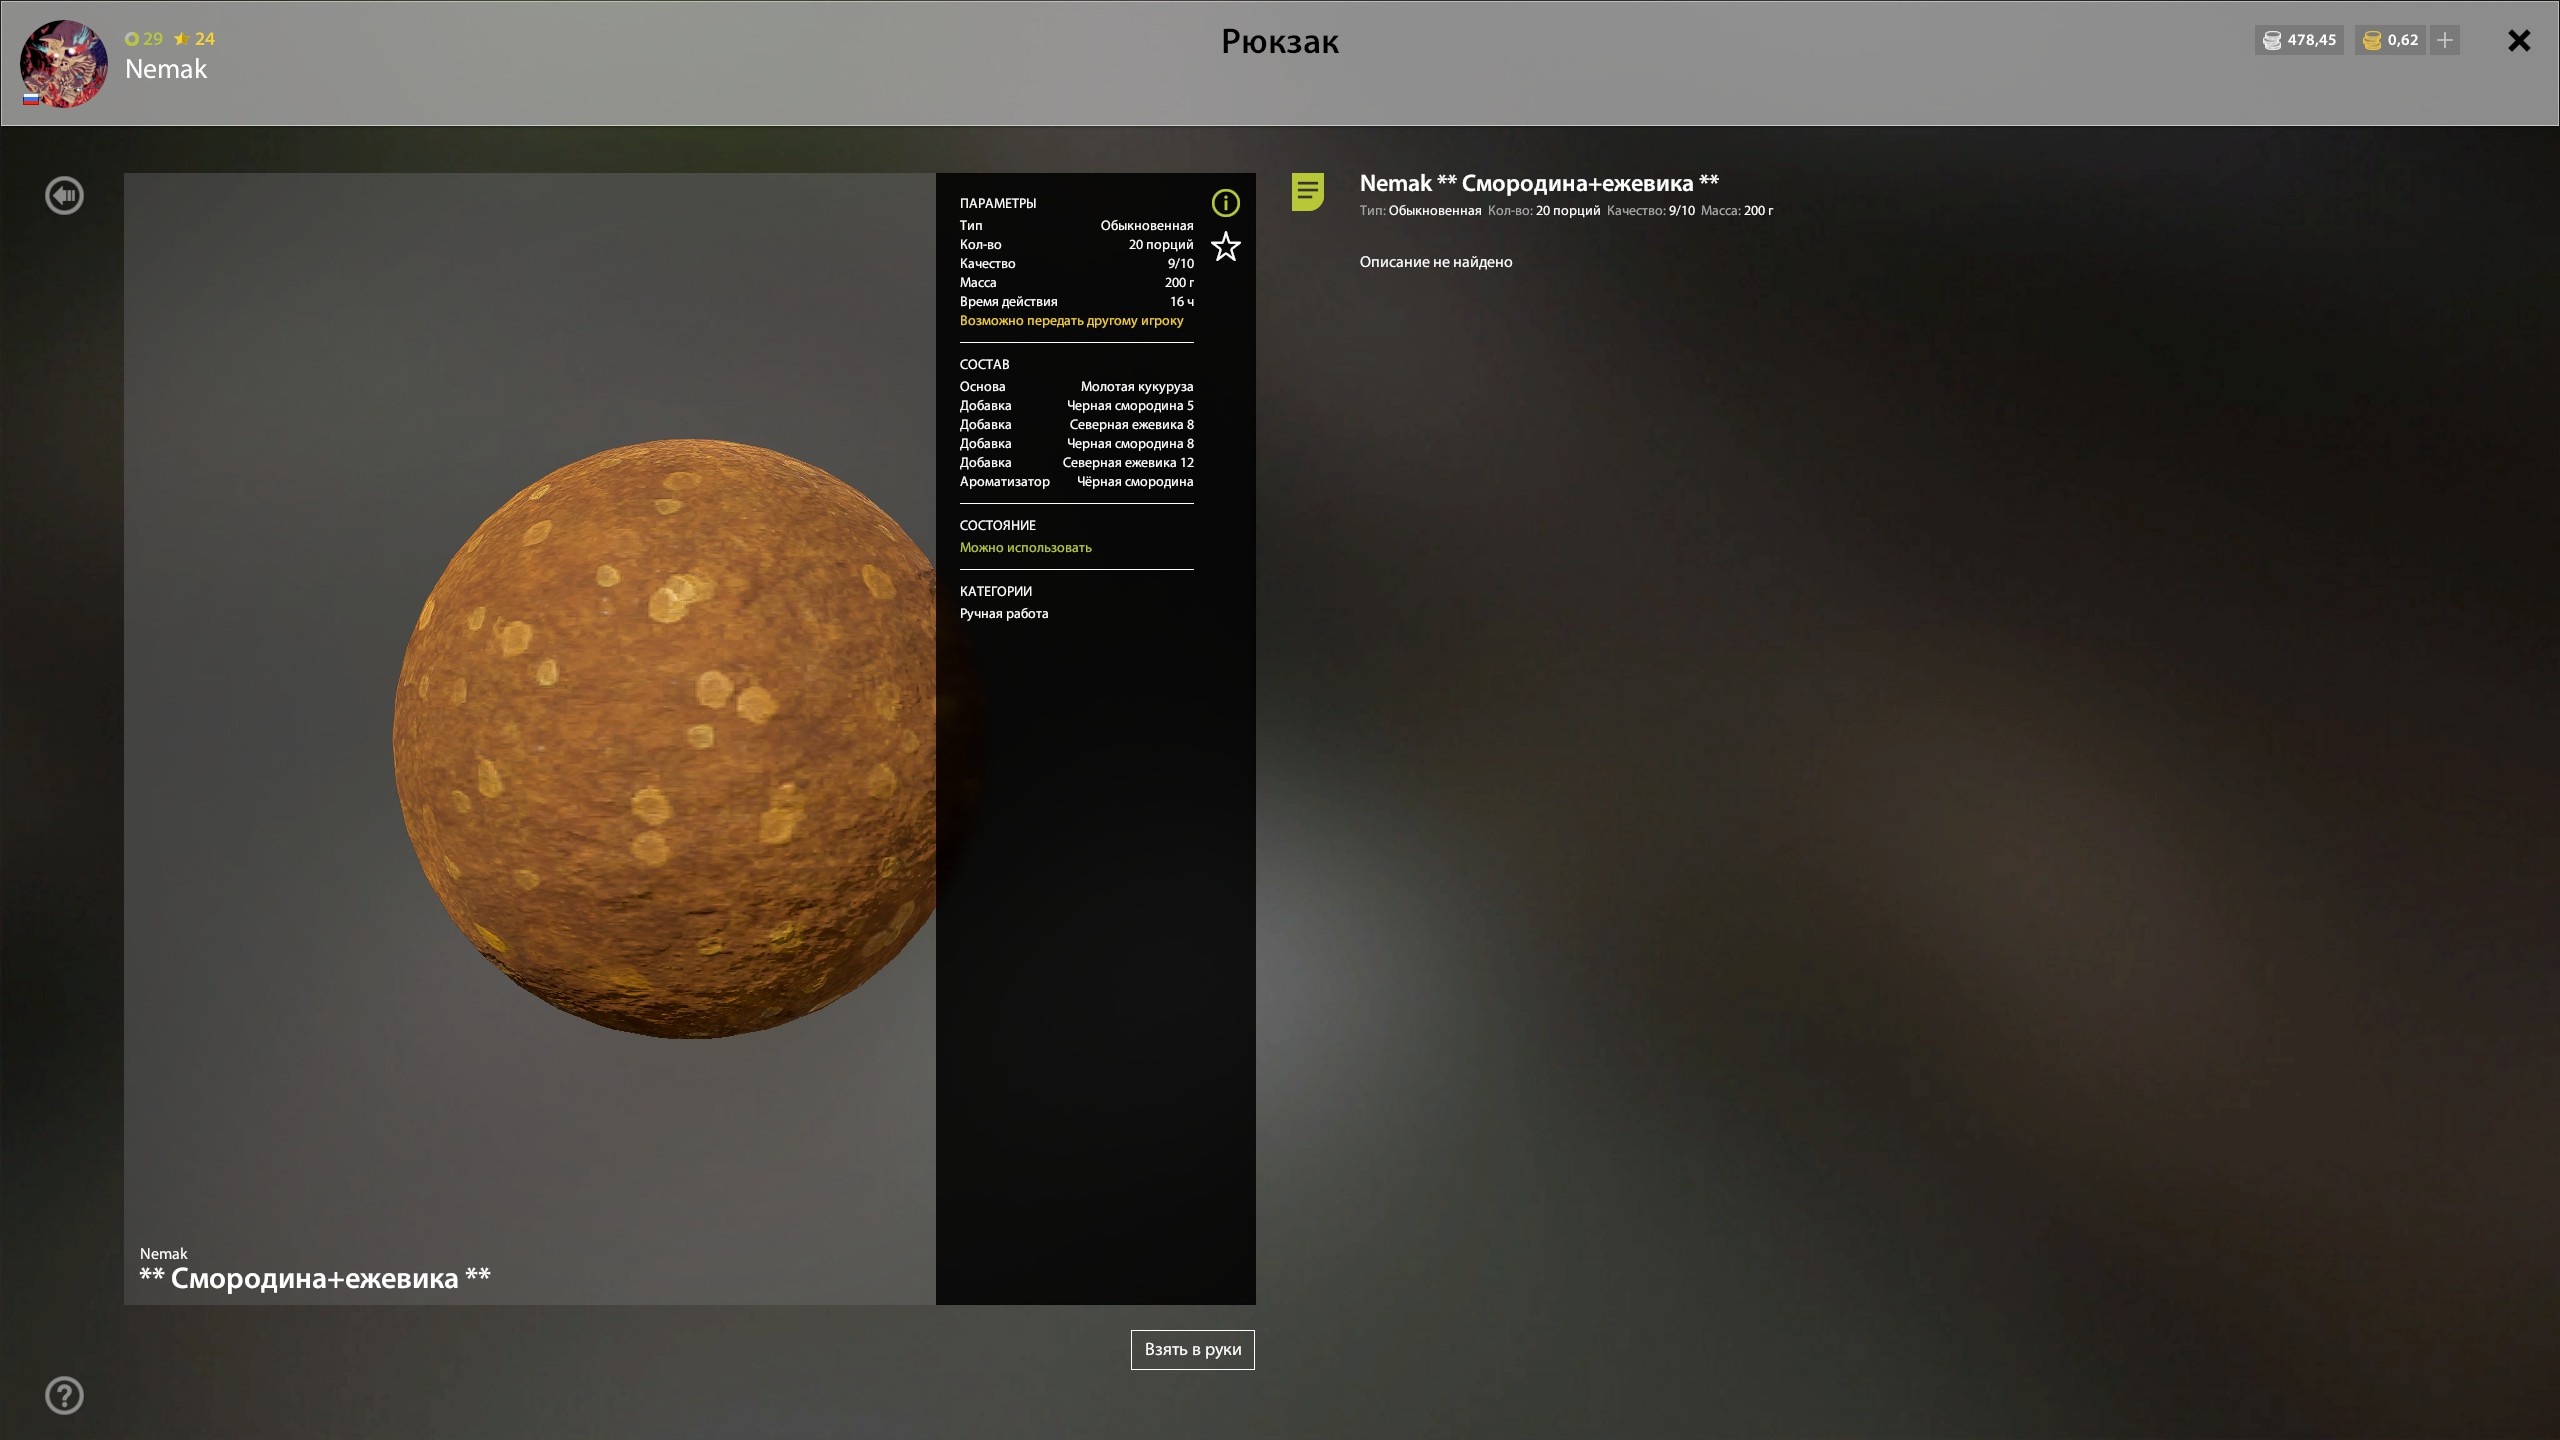Open the help question mark icon

[x=64, y=1395]
